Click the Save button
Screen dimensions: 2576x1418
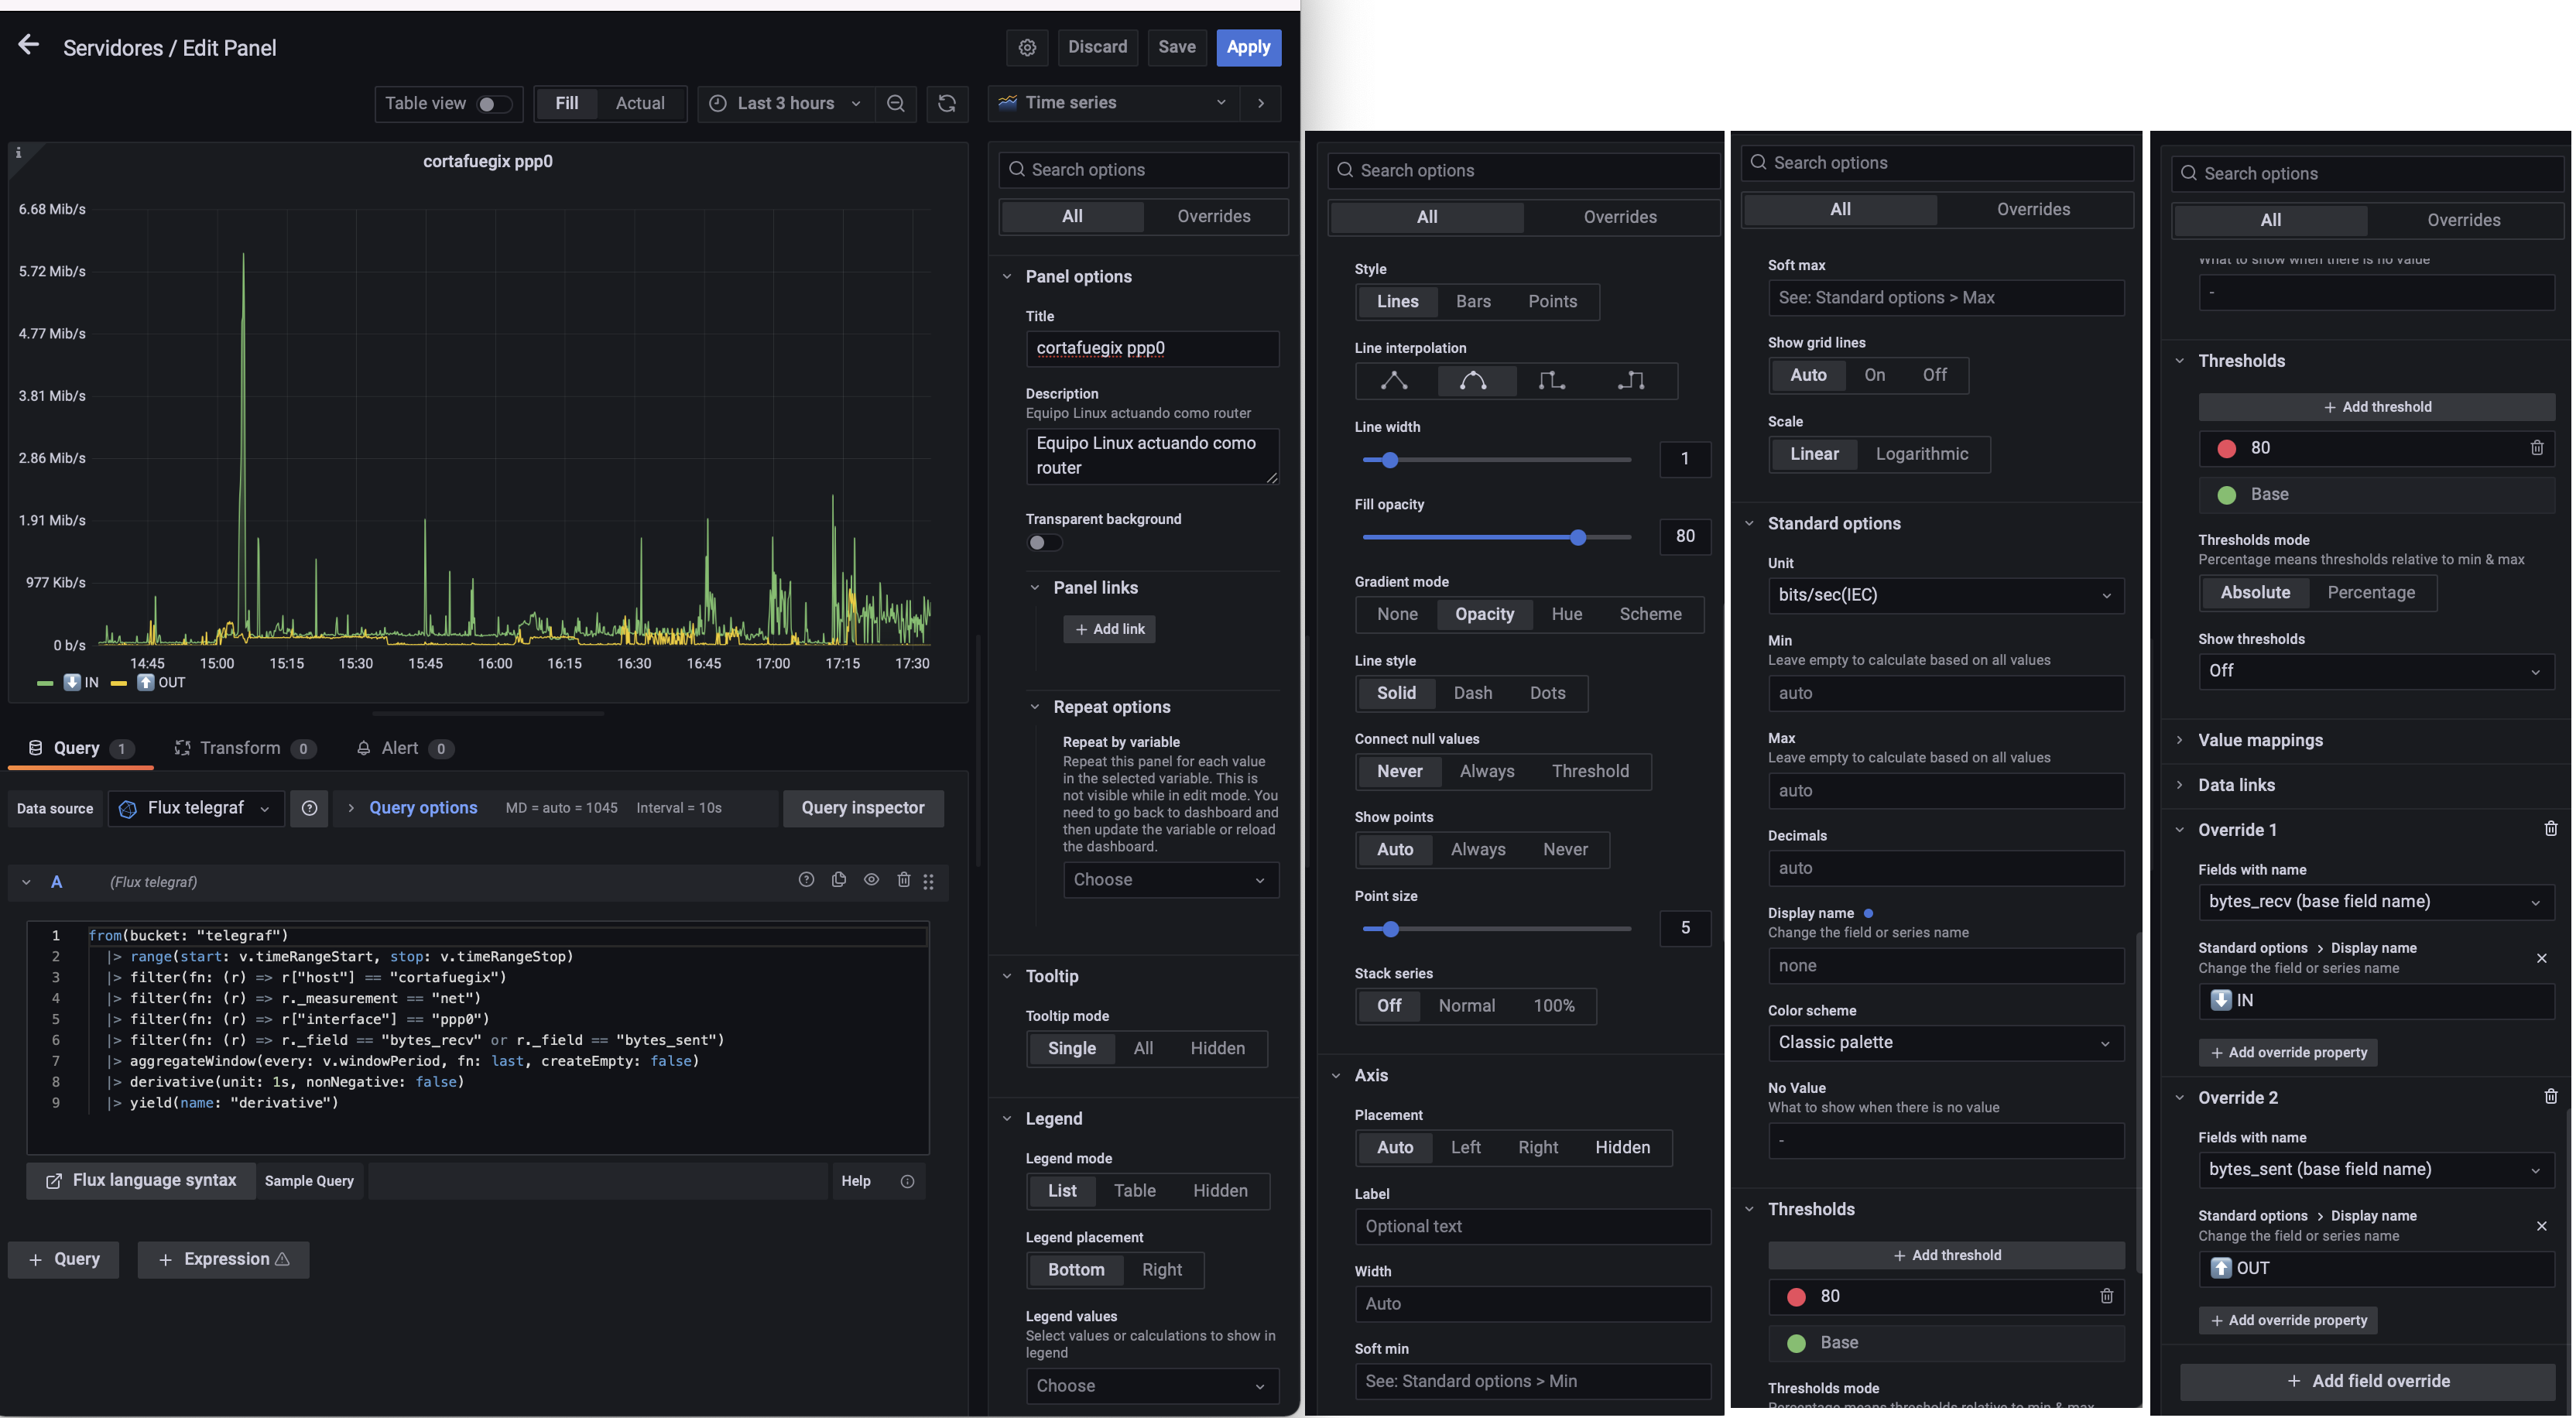[1176, 47]
